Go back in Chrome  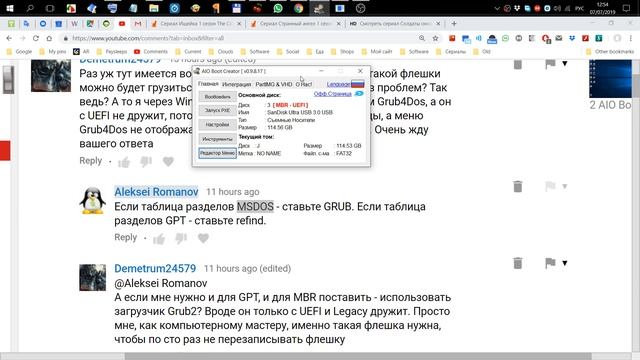(9, 38)
